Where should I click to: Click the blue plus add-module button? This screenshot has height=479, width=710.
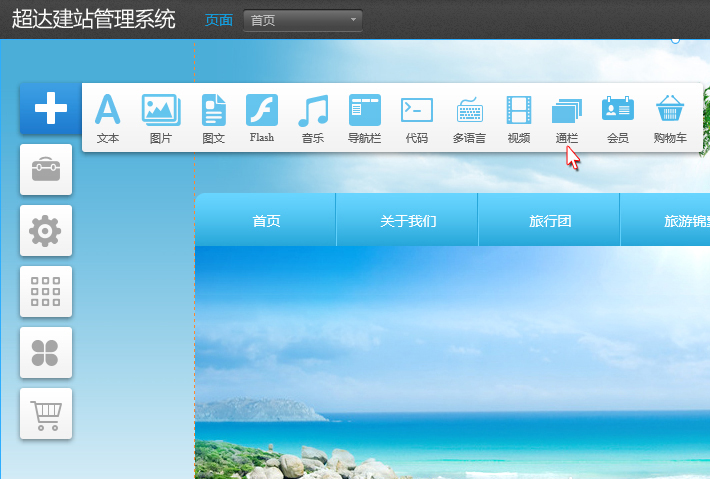coord(51,108)
